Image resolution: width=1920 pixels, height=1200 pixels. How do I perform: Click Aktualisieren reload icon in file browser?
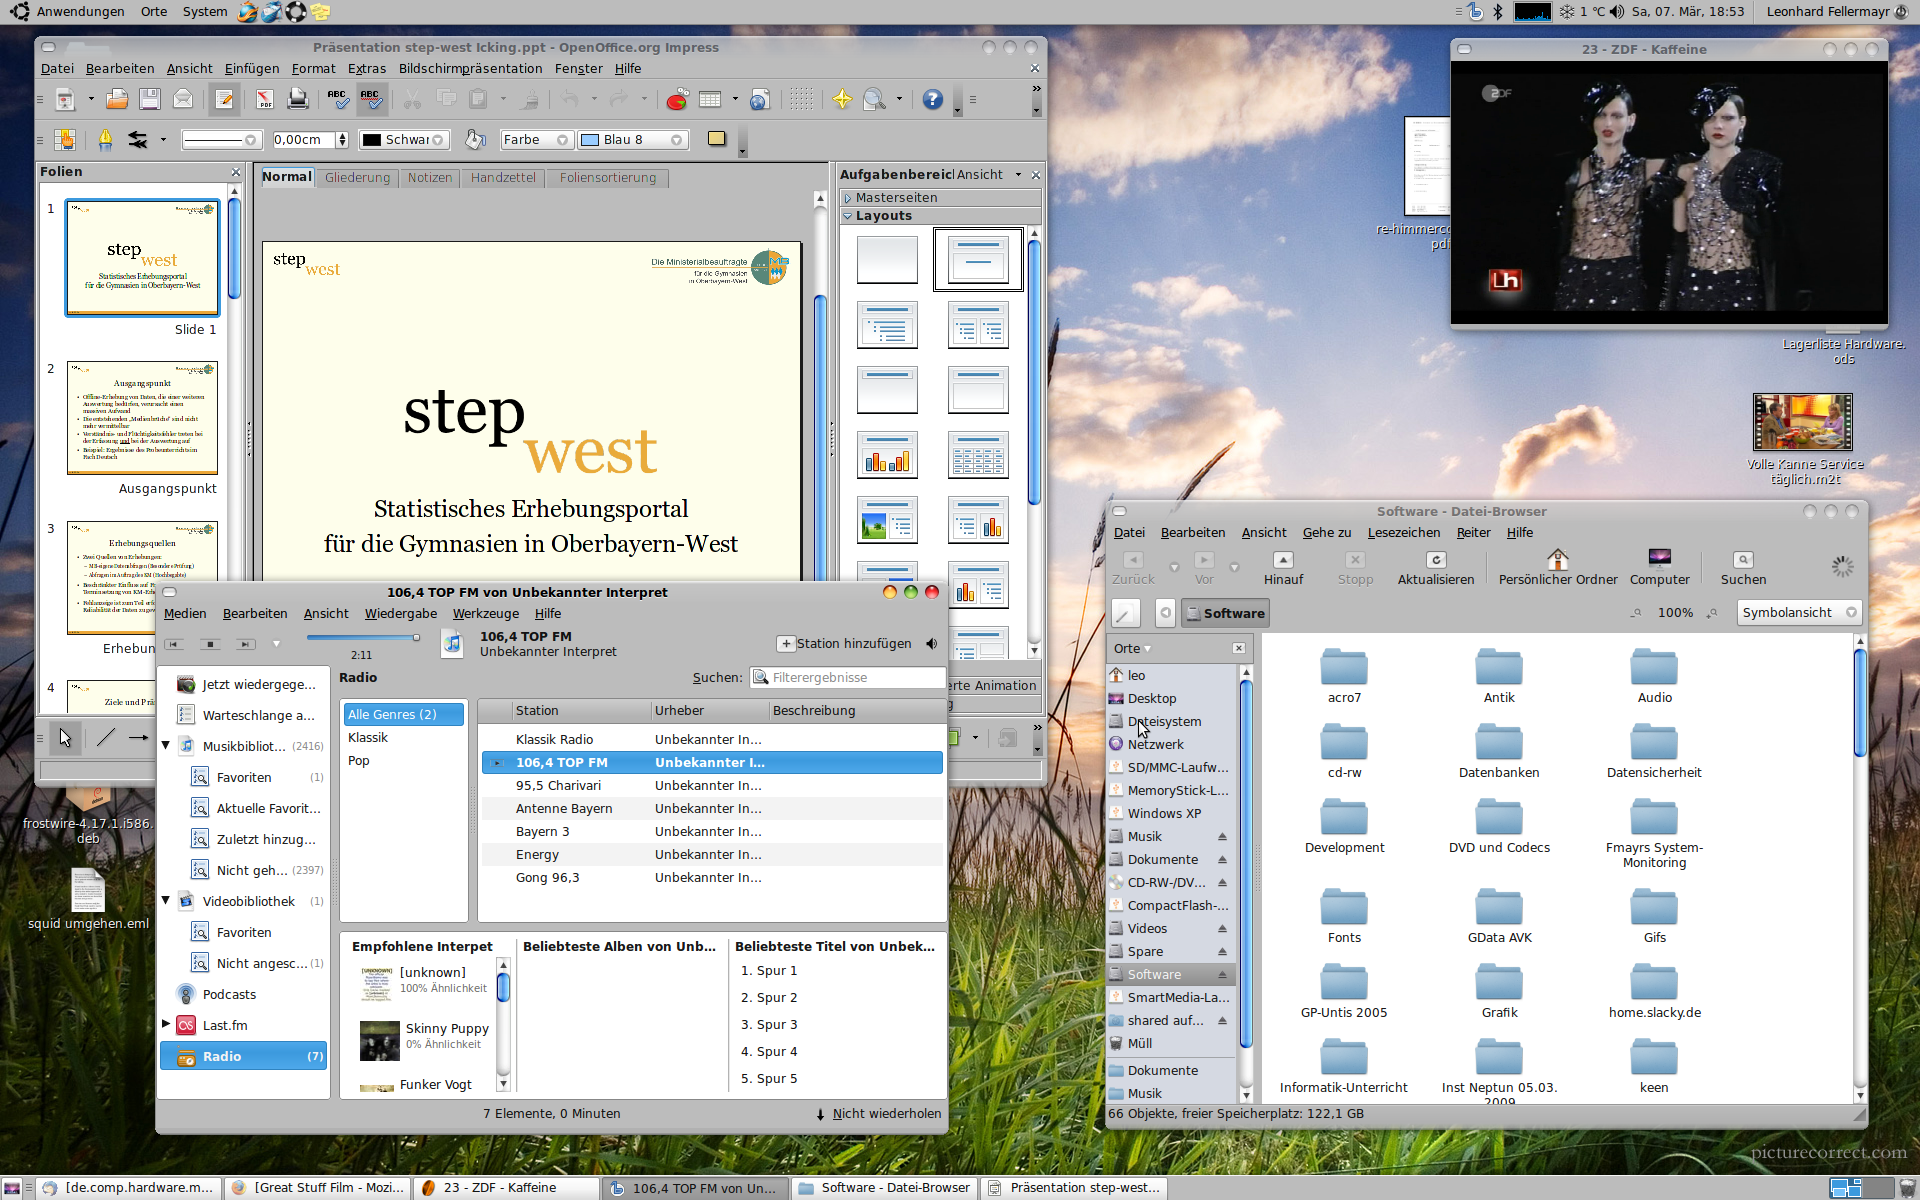(1435, 560)
